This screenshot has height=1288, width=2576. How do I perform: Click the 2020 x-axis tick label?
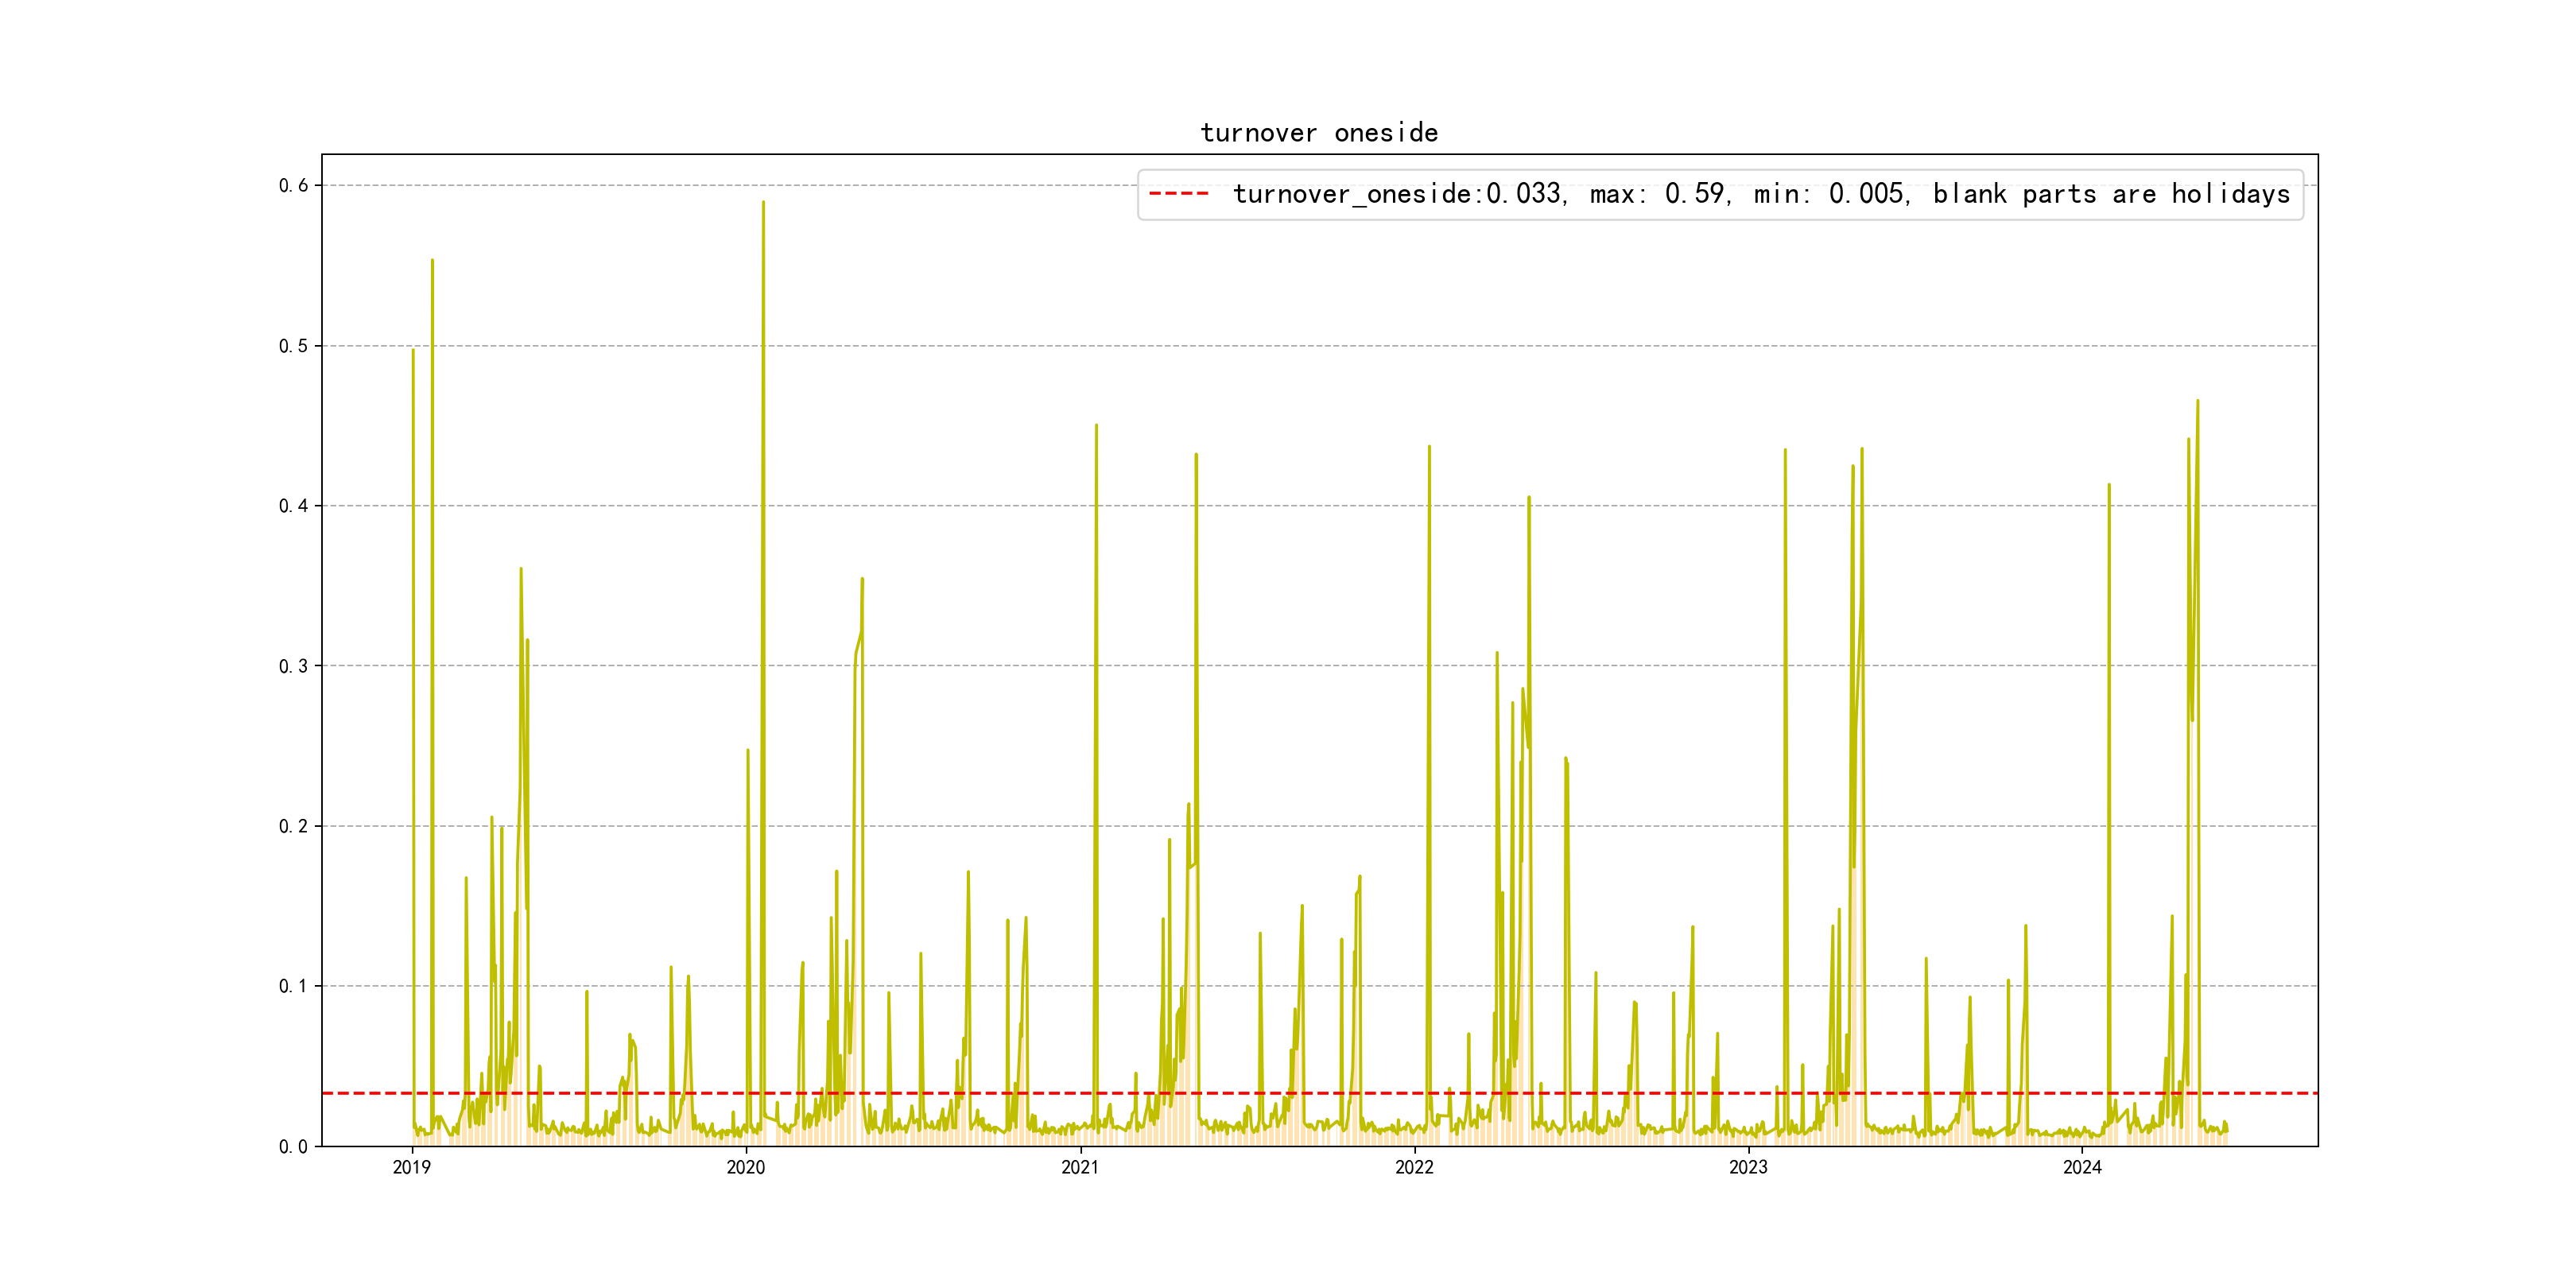point(746,1167)
